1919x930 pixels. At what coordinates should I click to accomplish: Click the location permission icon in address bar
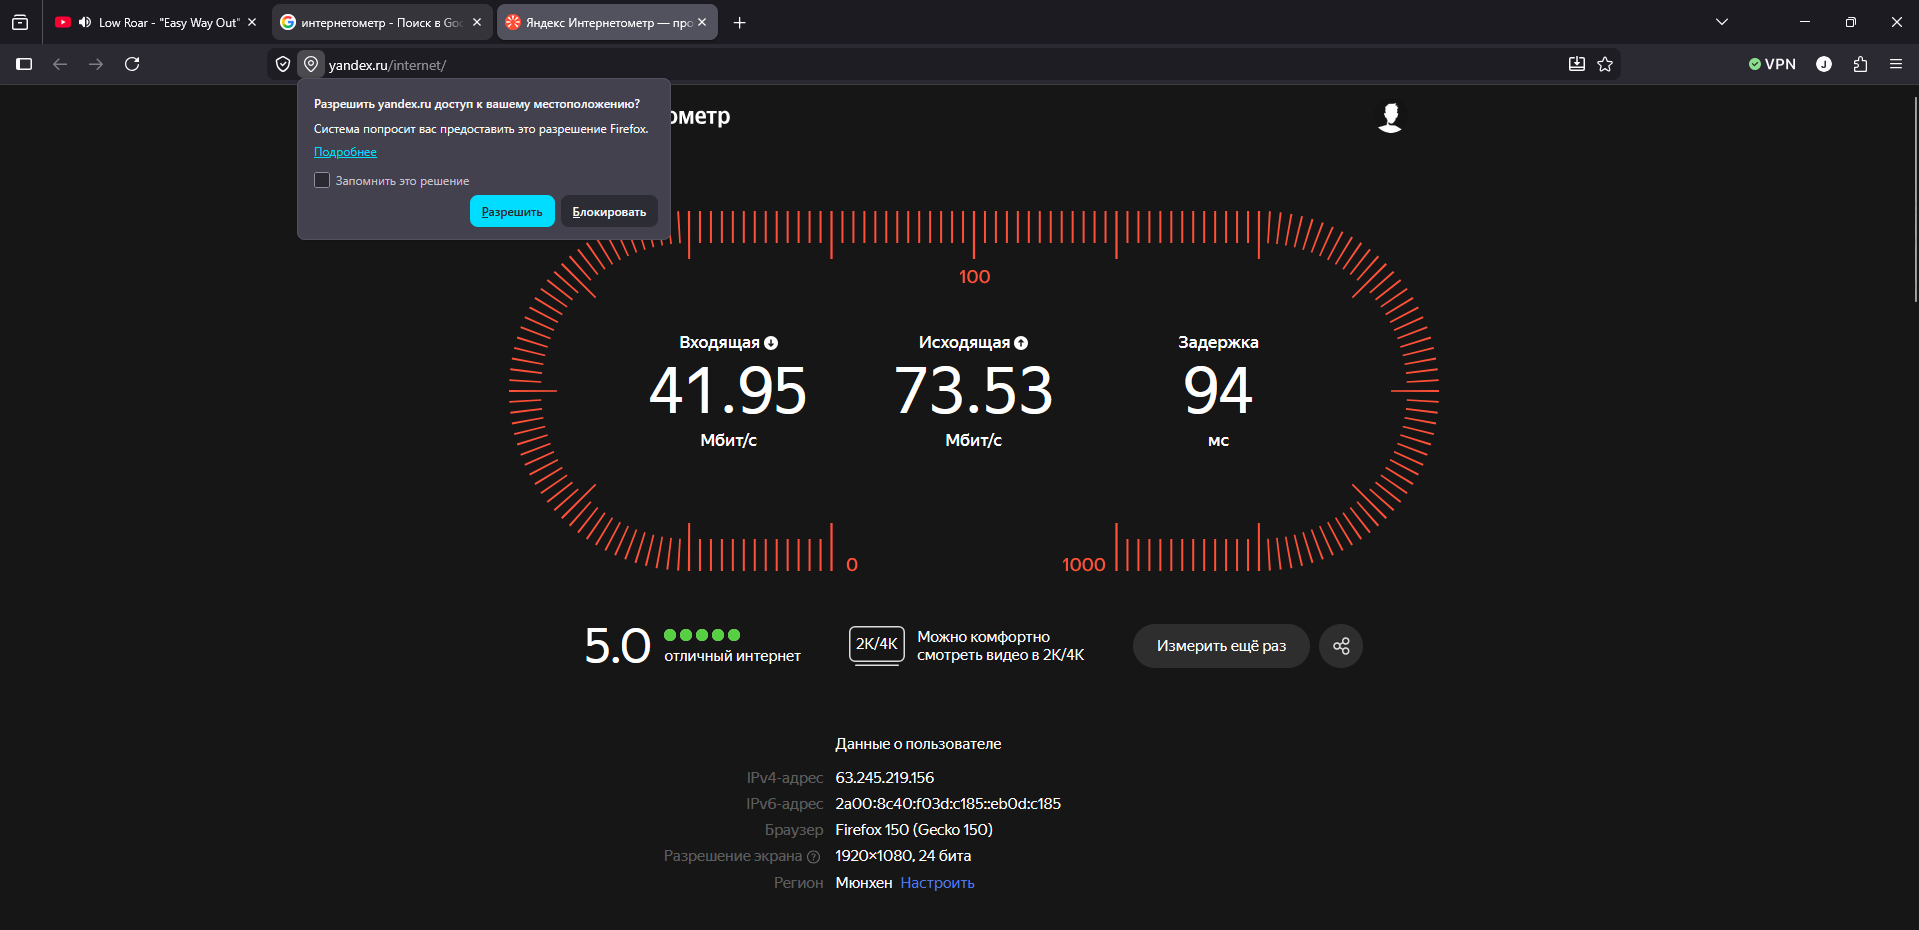311,64
